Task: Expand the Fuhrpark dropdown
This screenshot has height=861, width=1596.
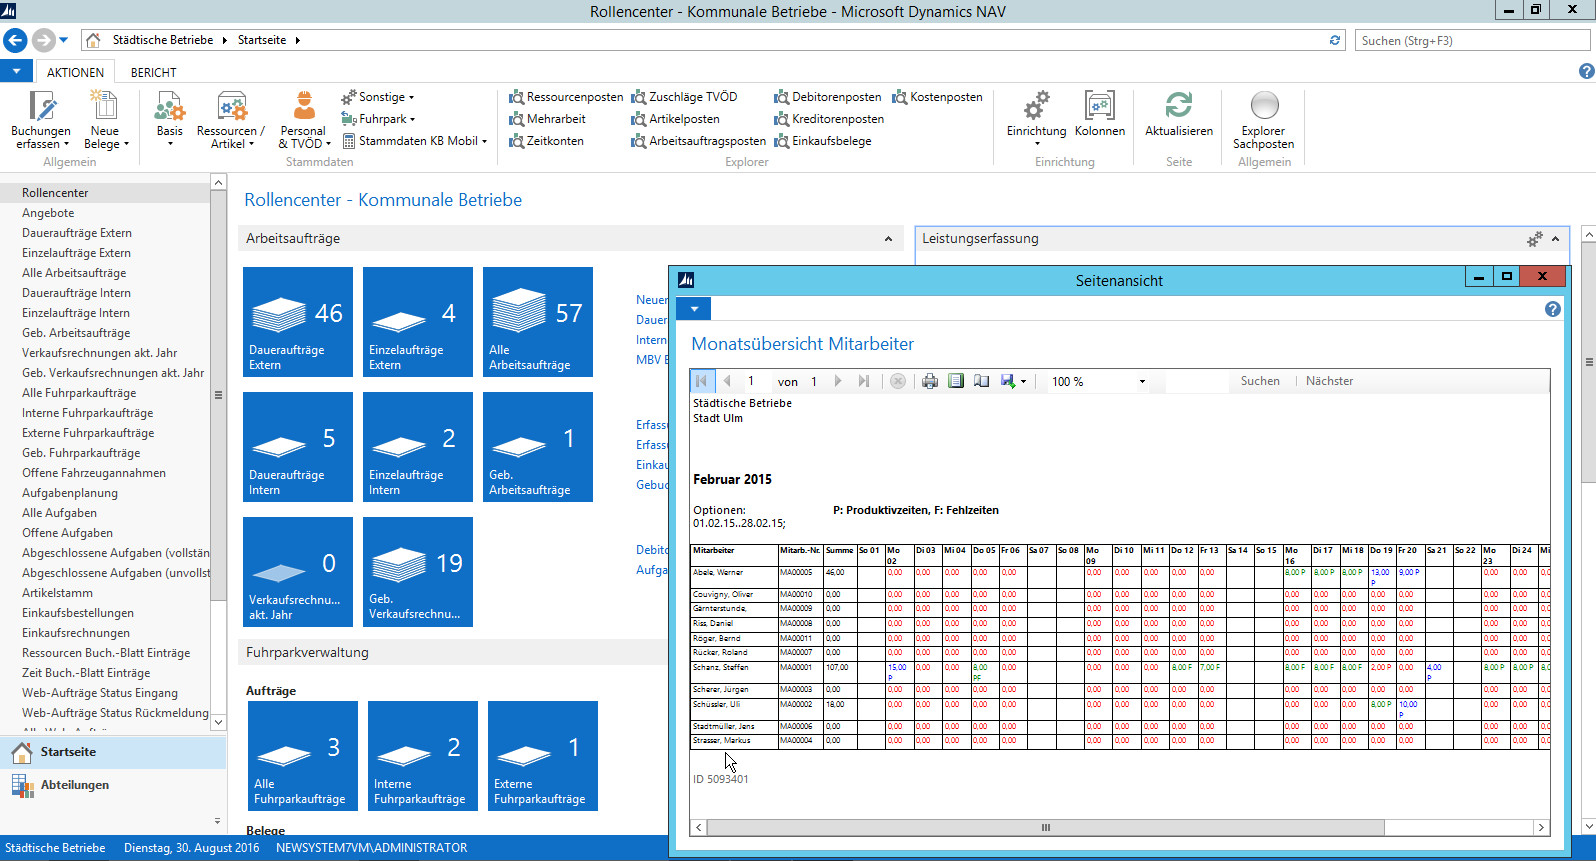Action: coord(378,119)
